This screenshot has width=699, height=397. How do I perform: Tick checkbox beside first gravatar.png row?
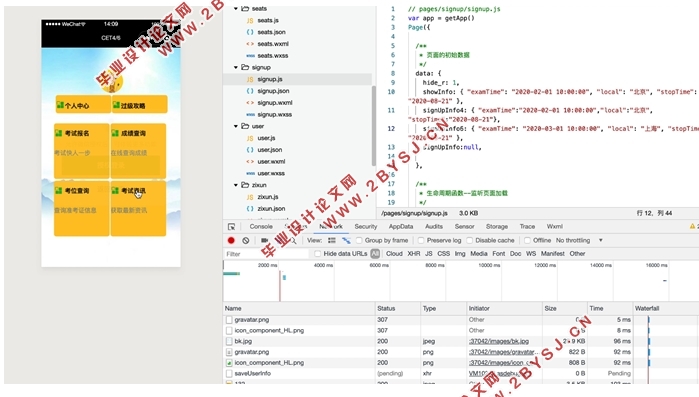click(229, 320)
